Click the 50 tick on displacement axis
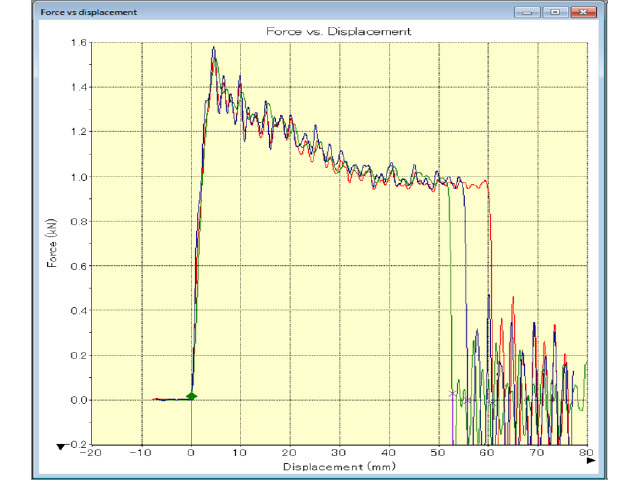The height and width of the screenshot is (480, 640). pos(439,454)
